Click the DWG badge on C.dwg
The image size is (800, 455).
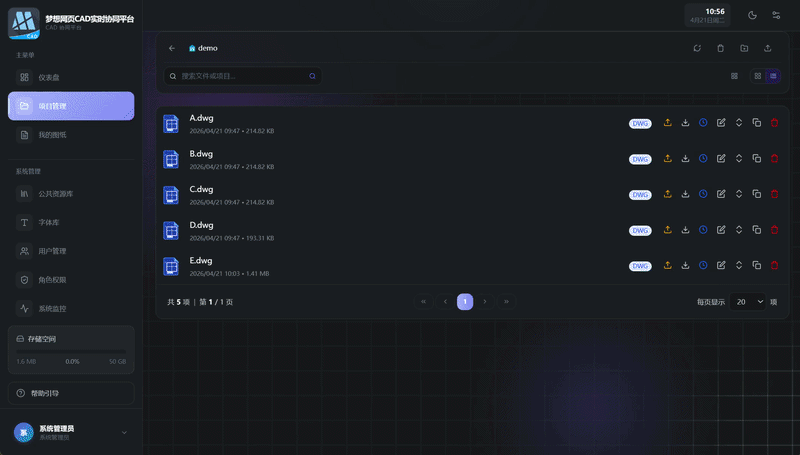640,195
